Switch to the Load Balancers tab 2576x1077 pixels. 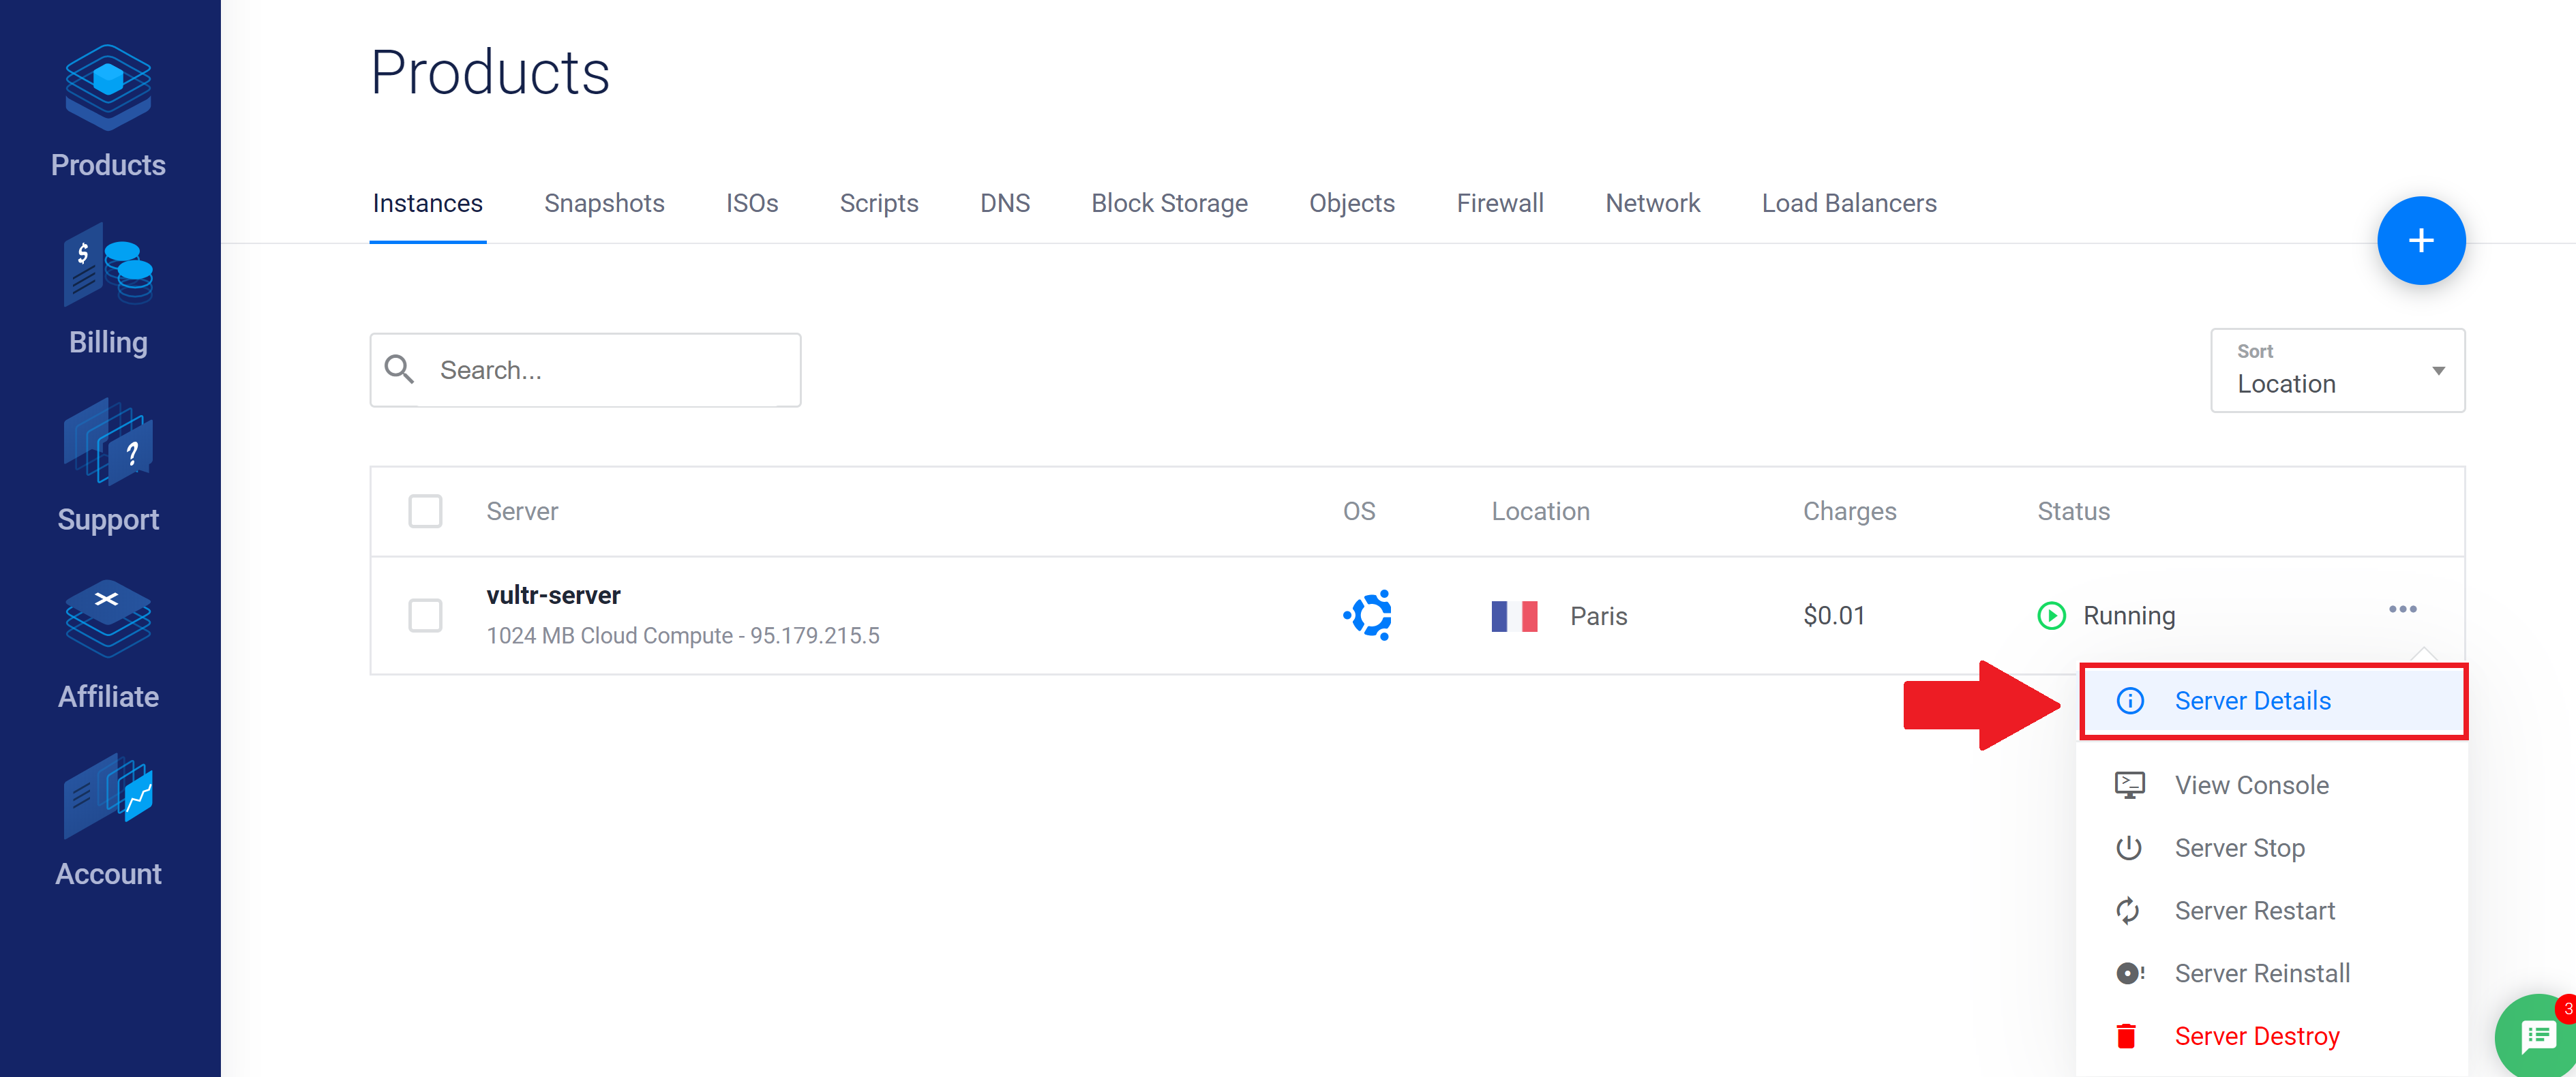click(1848, 204)
